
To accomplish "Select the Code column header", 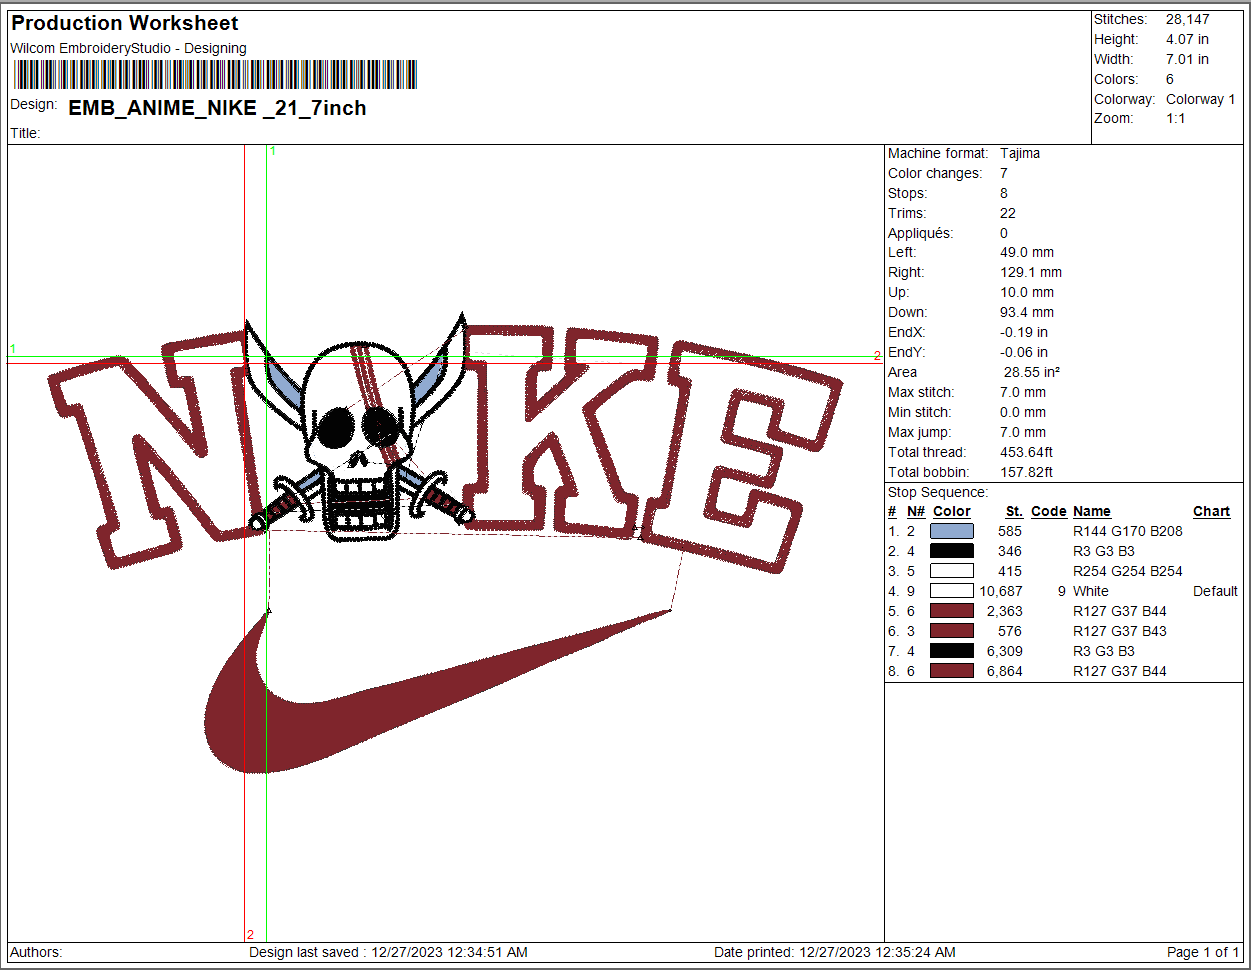I will click(x=1048, y=511).
